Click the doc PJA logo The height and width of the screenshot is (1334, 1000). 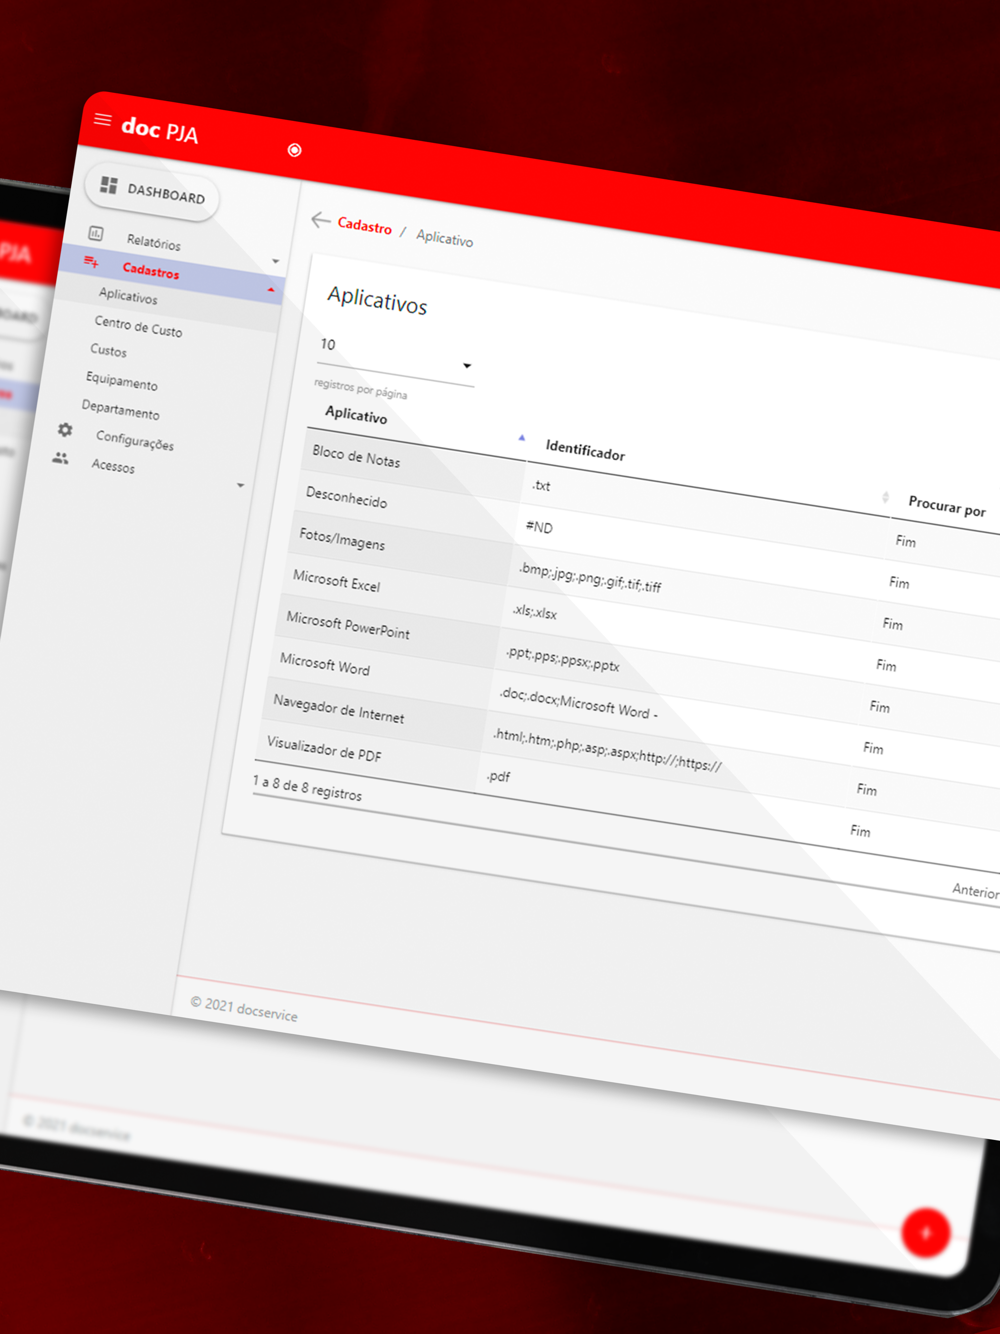[x=160, y=130]
